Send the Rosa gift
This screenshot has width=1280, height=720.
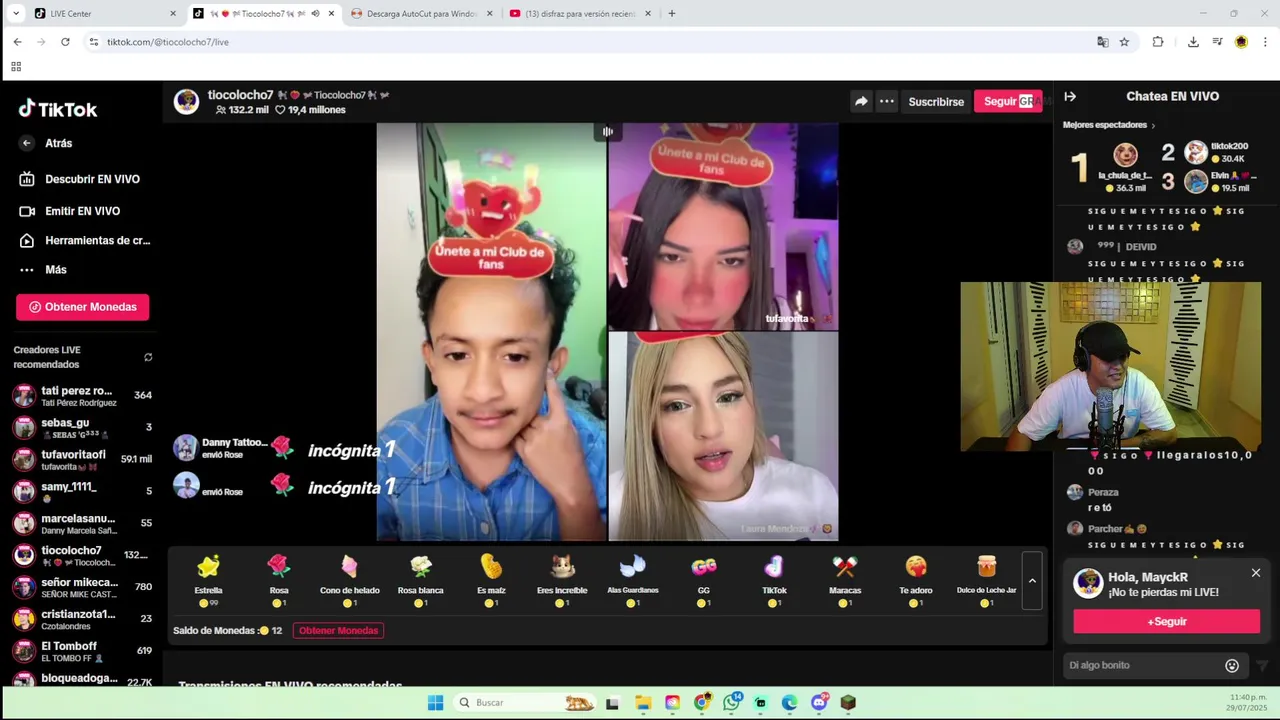click(x=279, y=581)
